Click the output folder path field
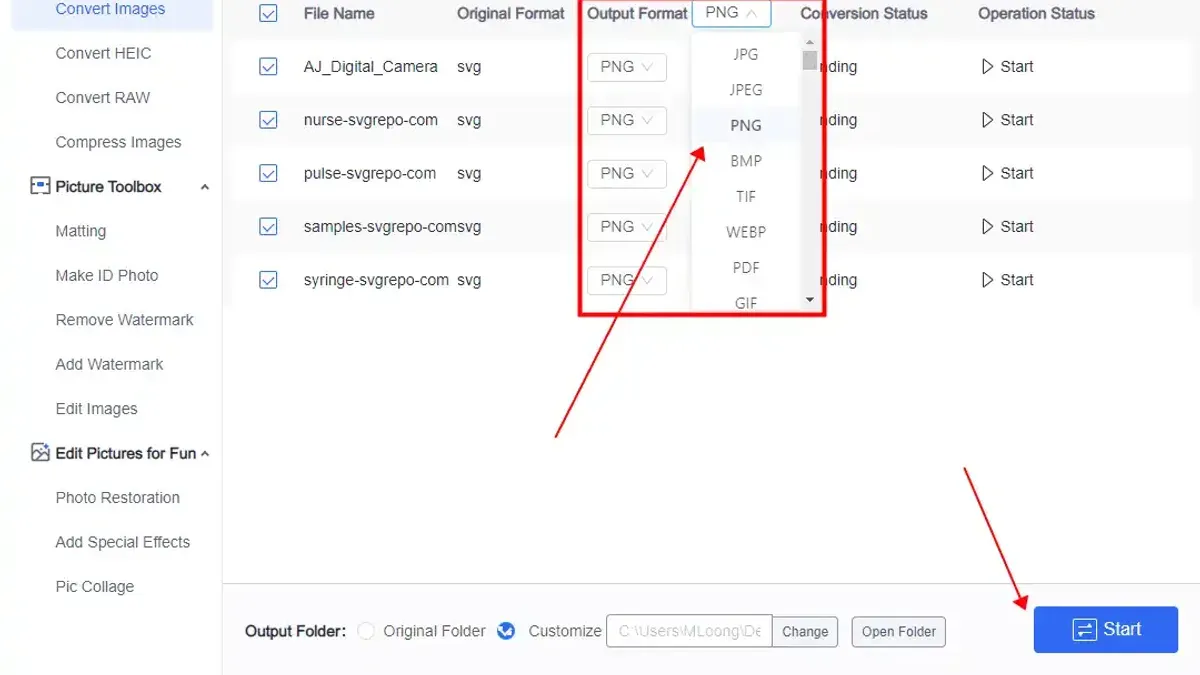Viewport: 1200px width, 675px height. click(x=689, y=632)
